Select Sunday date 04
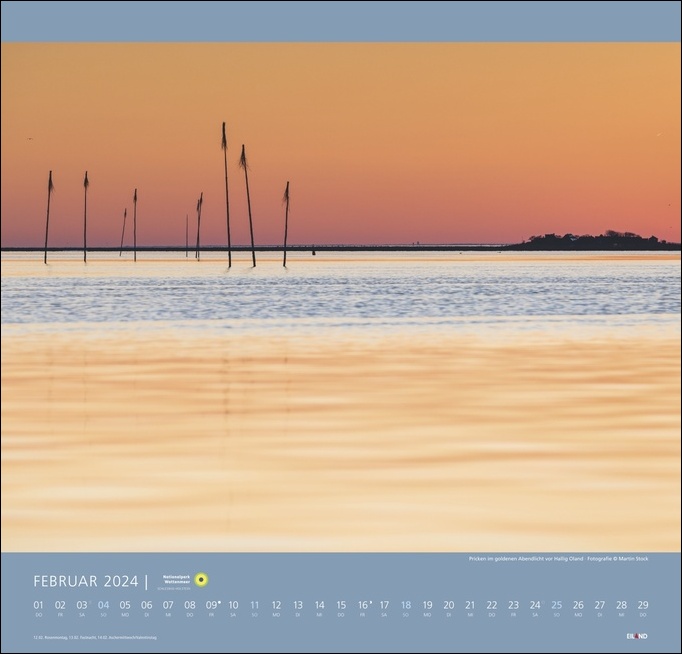Image resolution: width=682 pixels, height=654 pixels. click(x=103, y=605)
